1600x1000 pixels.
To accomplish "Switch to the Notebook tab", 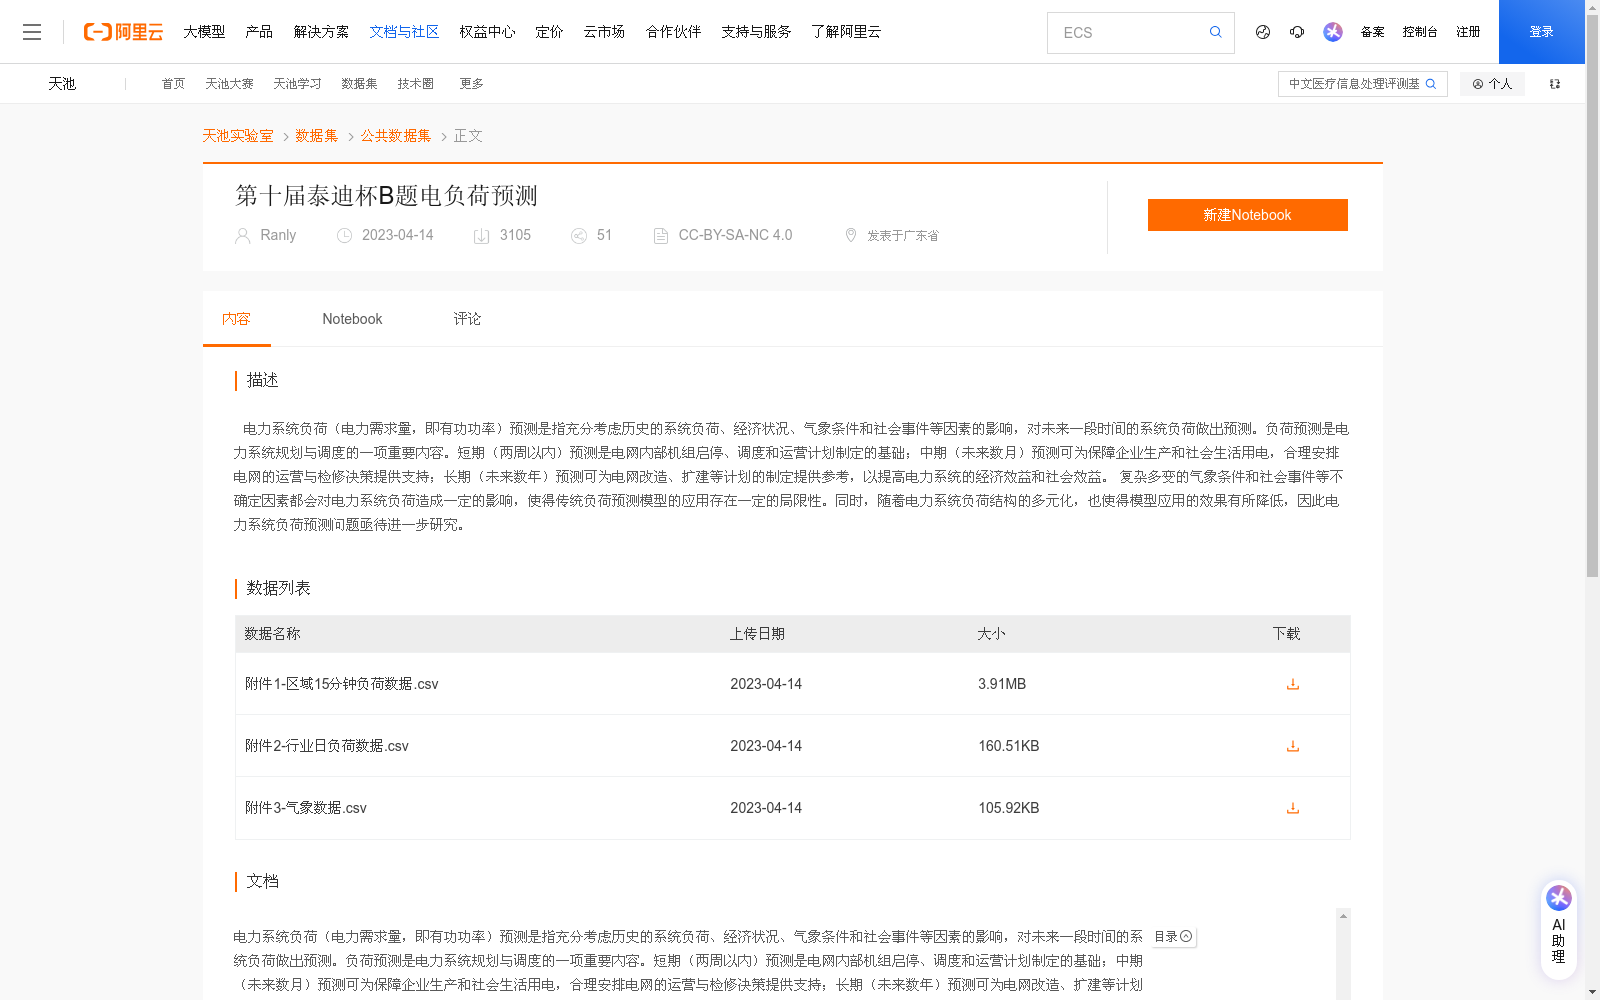I will click(352, 319).
